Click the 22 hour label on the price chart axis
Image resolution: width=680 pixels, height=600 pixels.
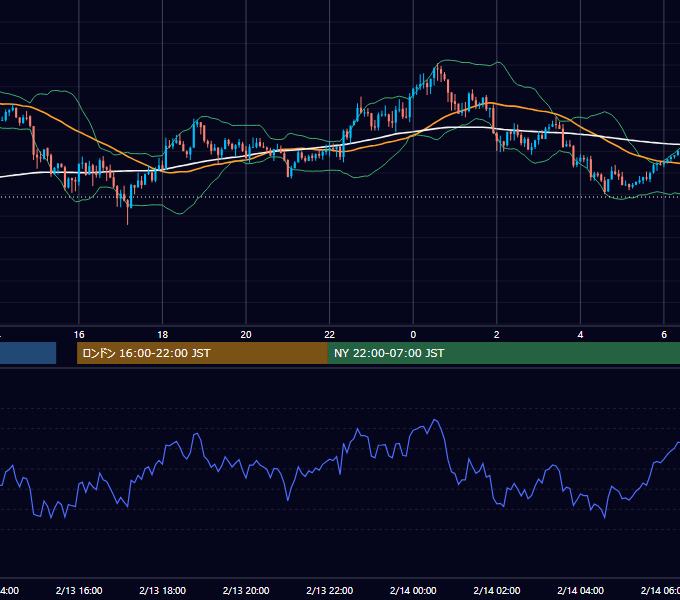click(330, 335)
